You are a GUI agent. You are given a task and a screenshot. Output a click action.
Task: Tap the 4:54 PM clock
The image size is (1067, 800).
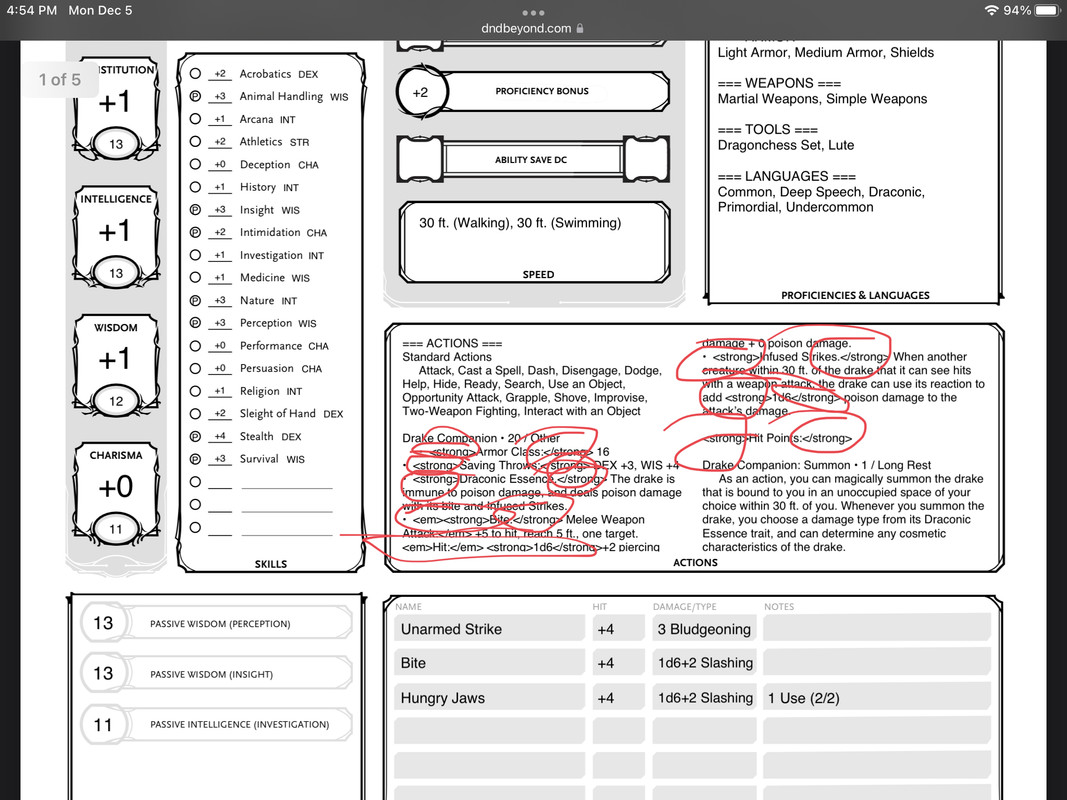(31, 10)
